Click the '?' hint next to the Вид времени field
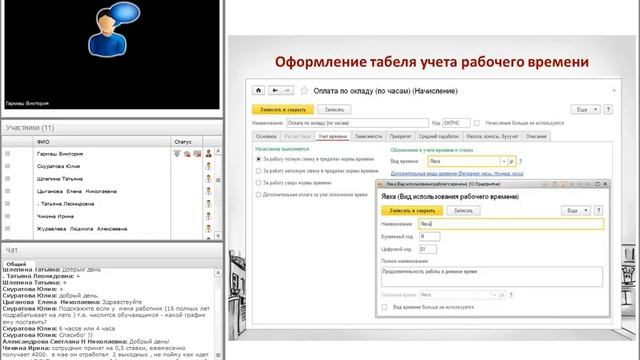This screenshot has width=640, height=360. (x=520, y=161)
